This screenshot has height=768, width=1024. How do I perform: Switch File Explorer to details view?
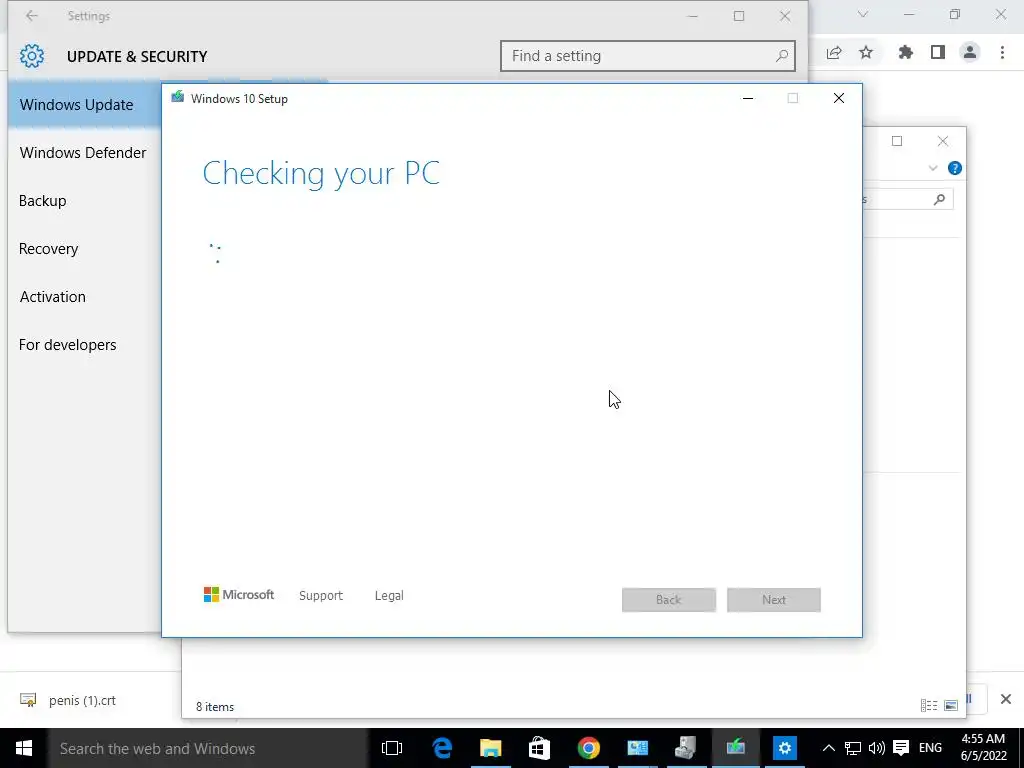pos(929,705)
